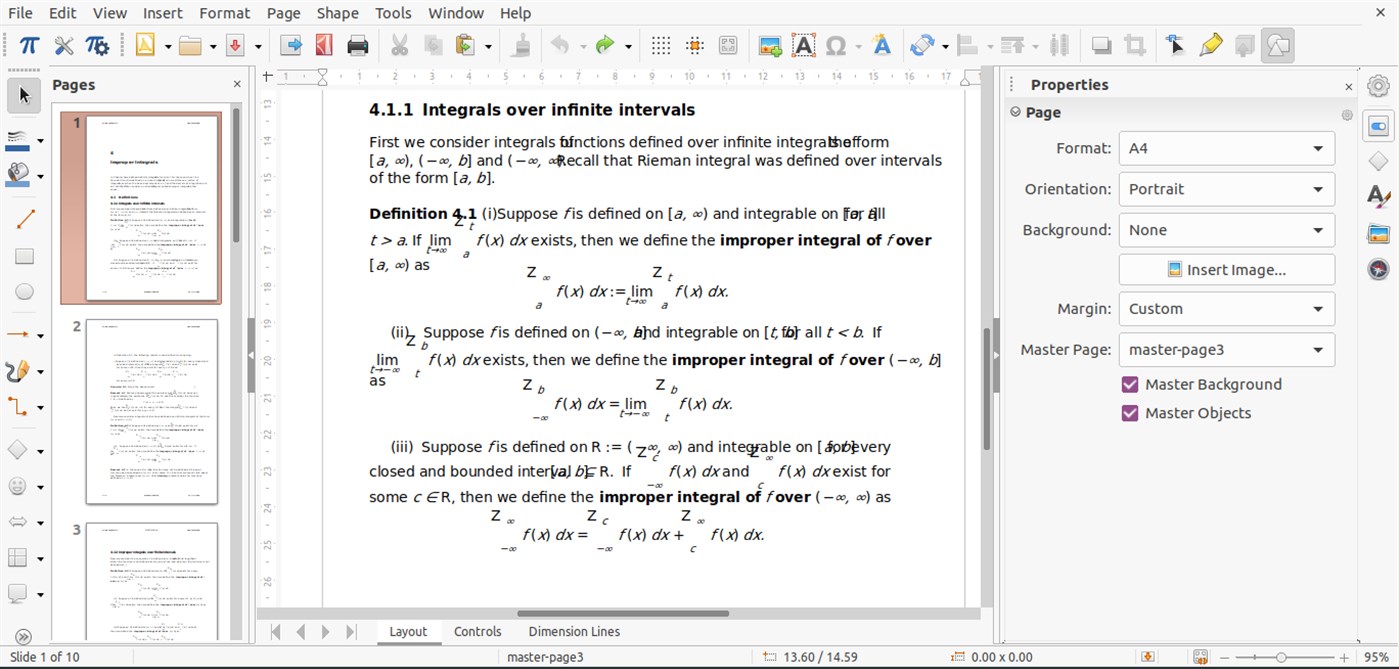
Task: Click the Insert Image button
Action: (1226, 269)
